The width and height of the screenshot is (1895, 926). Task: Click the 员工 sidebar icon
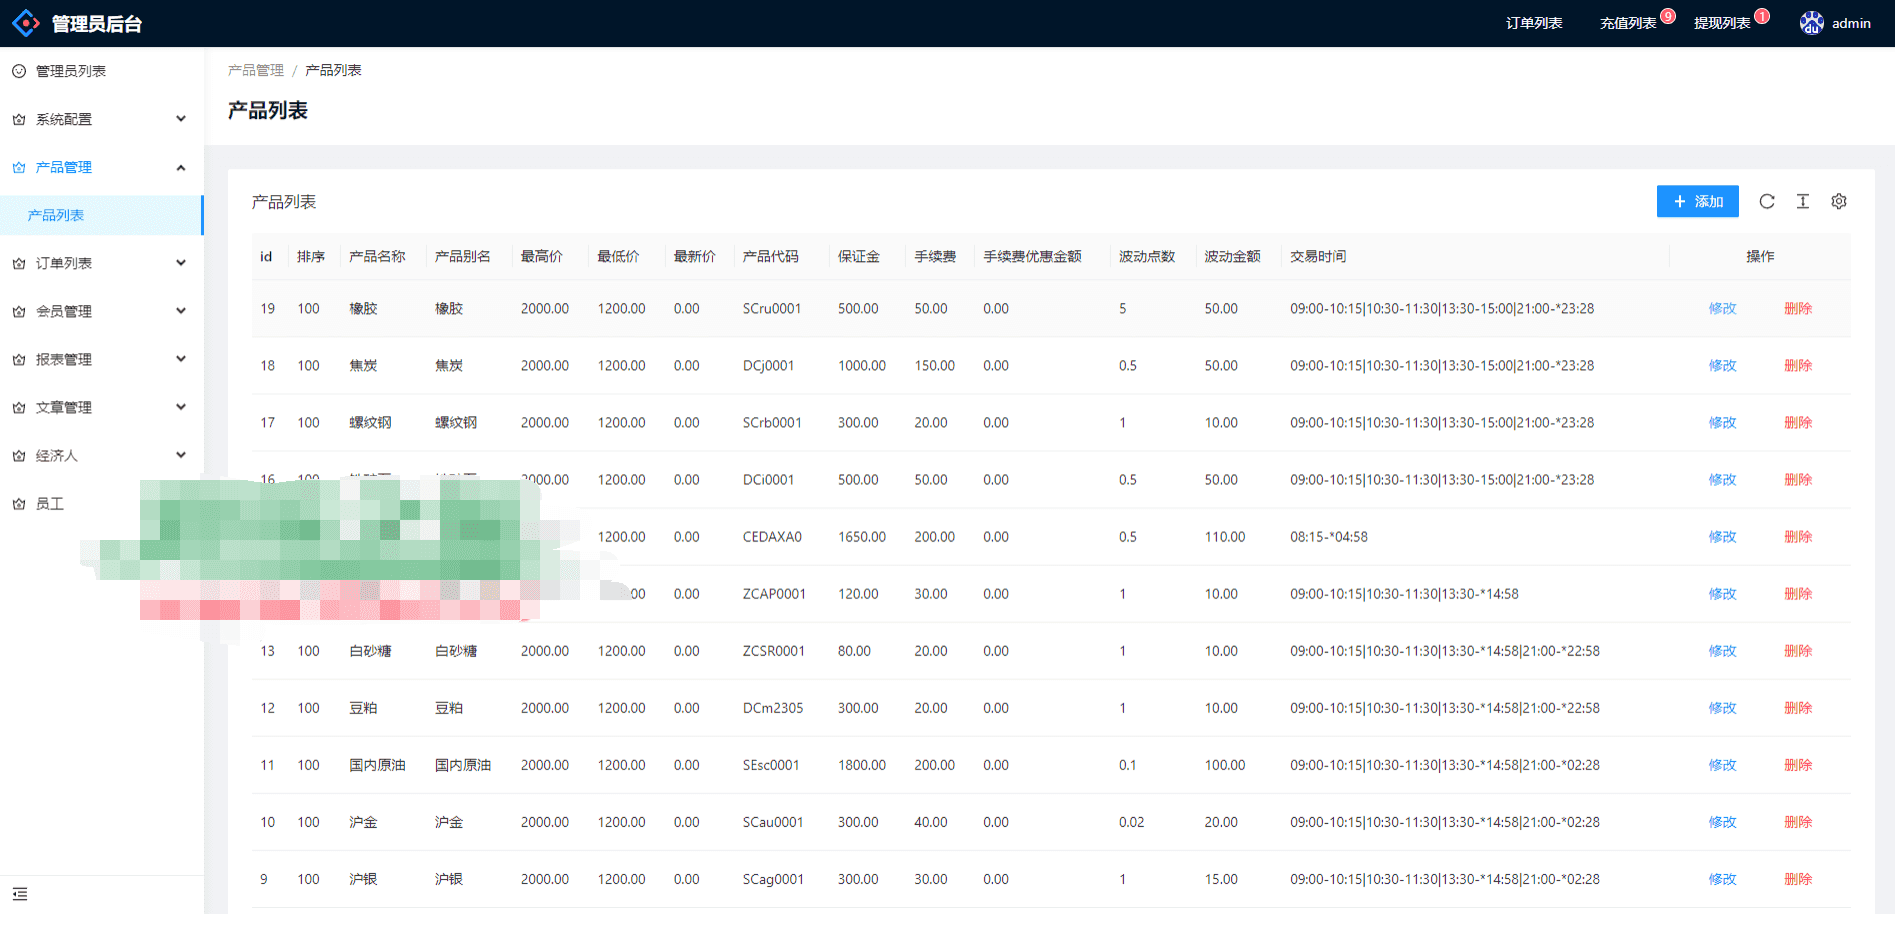point(19,504)
